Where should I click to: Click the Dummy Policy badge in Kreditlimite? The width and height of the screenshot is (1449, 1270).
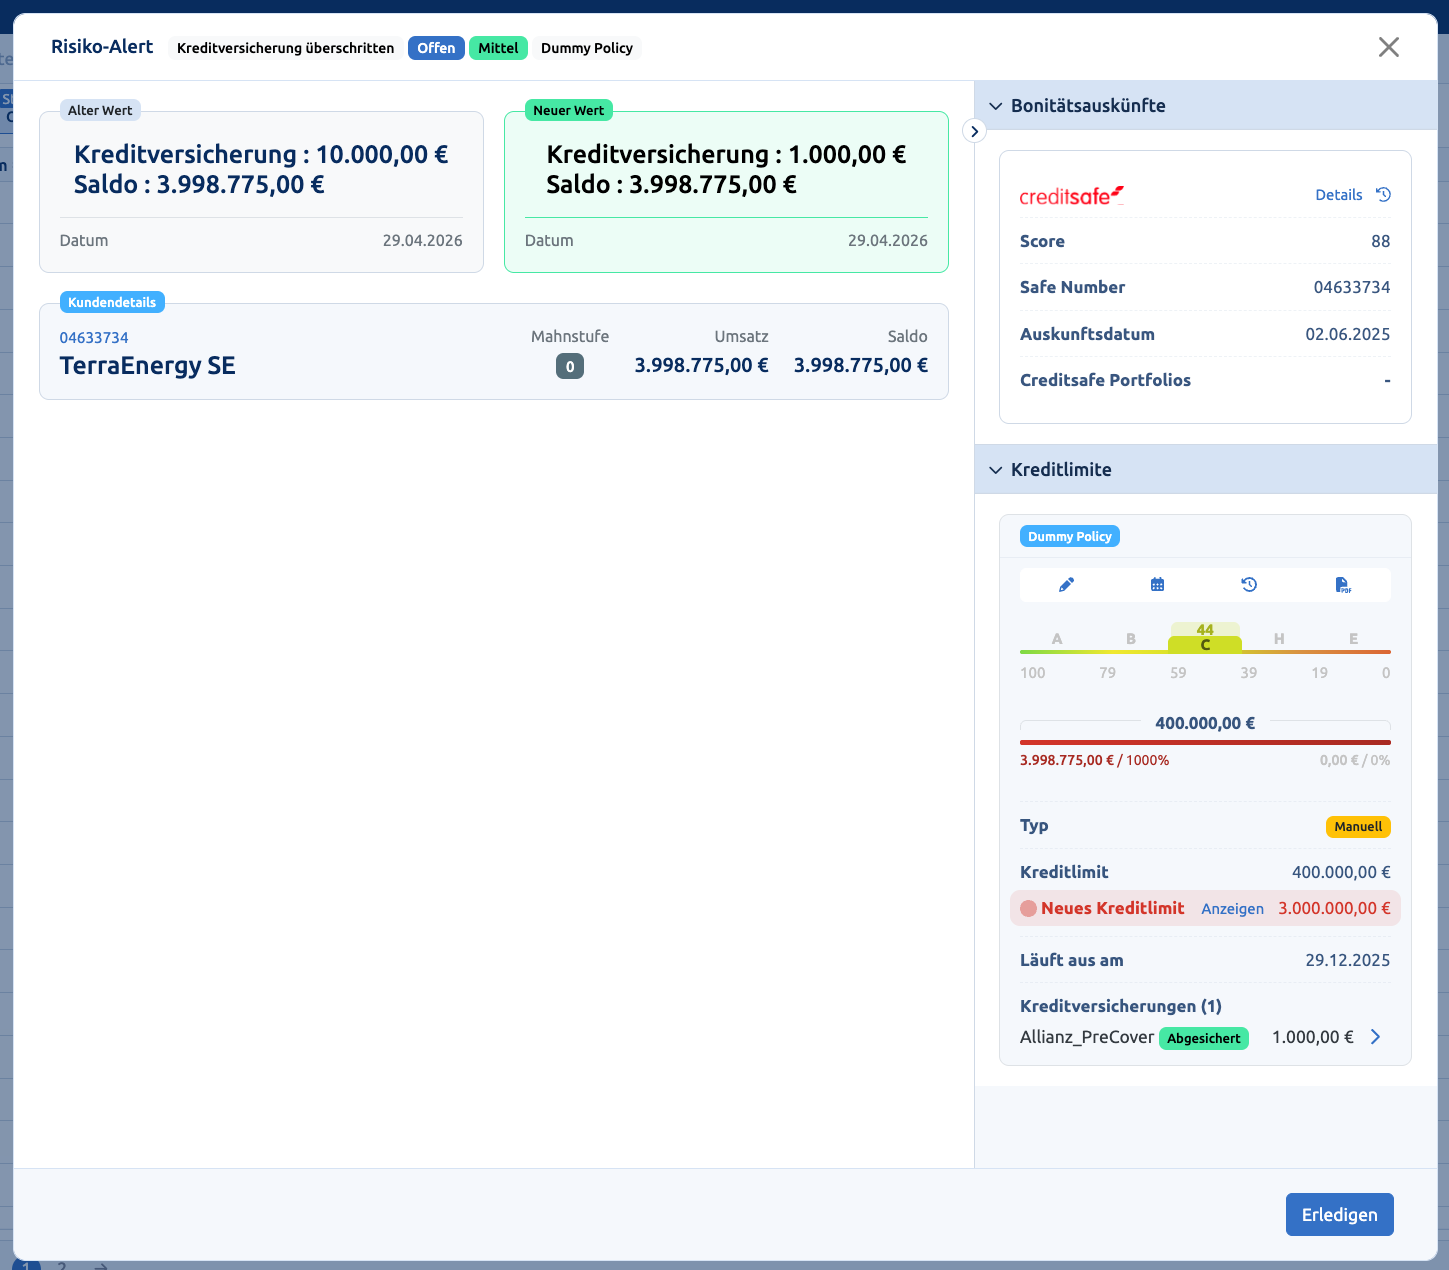1070,537
